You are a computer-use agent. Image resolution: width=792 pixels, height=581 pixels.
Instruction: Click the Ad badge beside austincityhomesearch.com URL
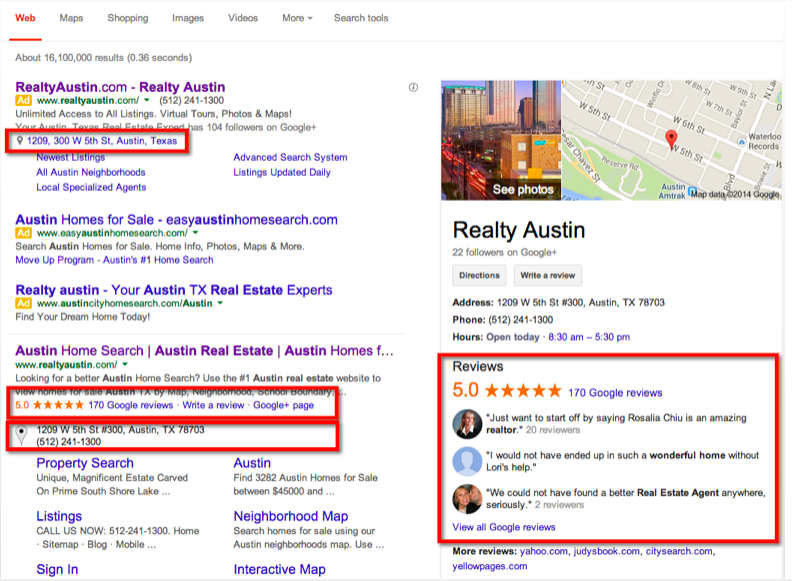23,303
